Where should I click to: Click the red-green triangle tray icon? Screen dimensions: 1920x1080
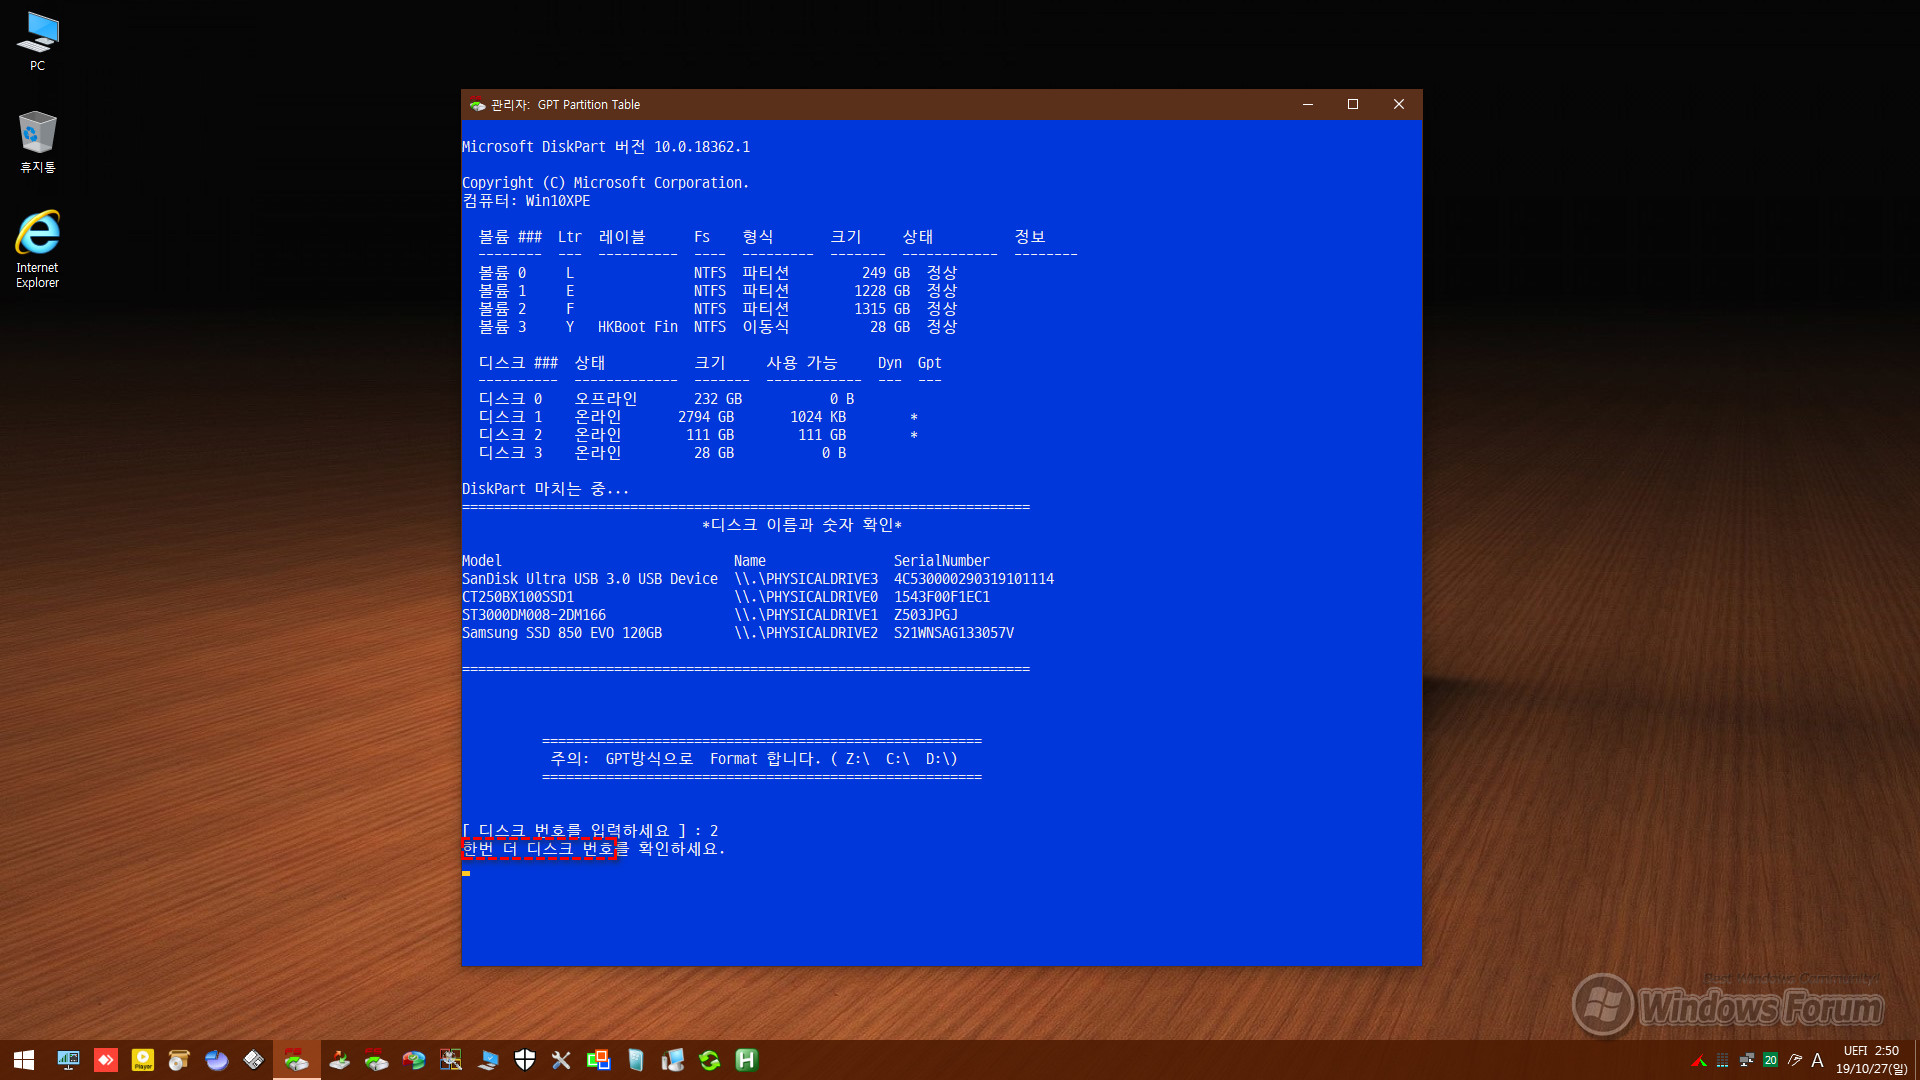pos(1699,1061)
